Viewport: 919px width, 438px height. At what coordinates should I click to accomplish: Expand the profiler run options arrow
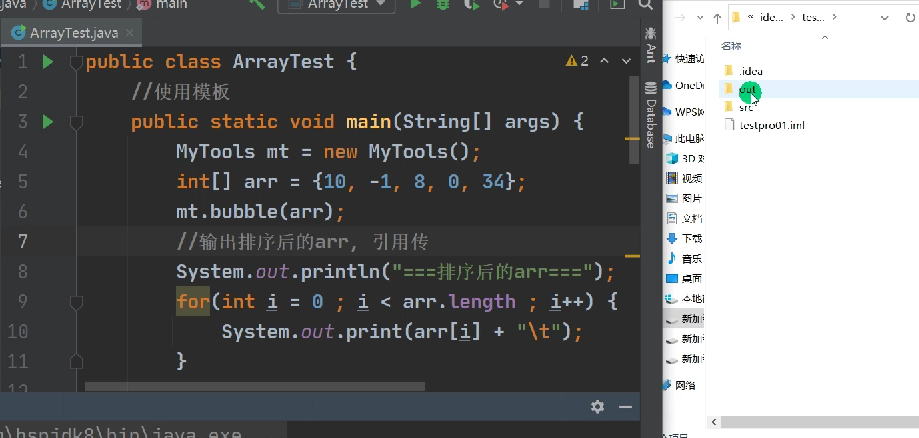[x=519, y=4]
